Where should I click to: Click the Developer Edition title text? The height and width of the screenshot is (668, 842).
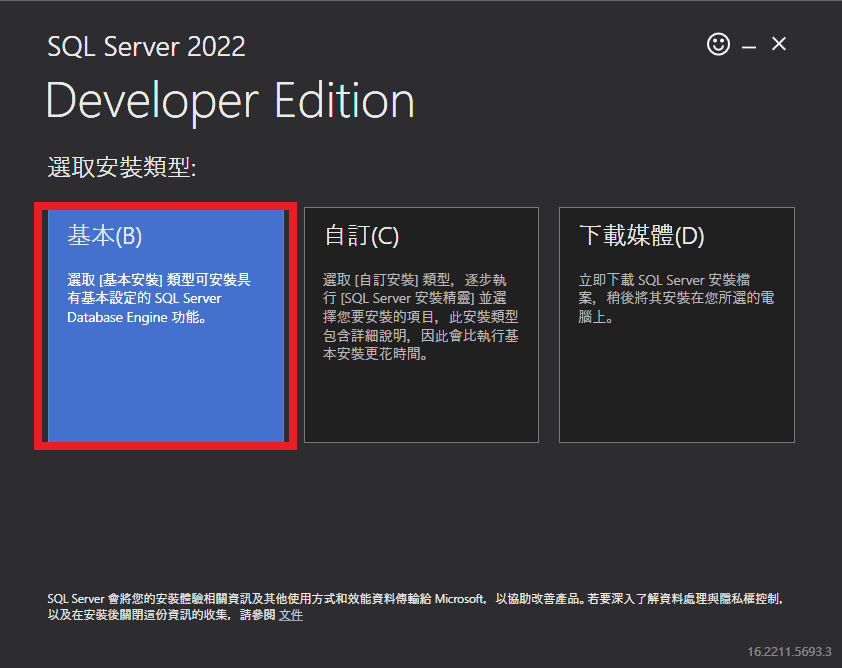[x=230, y=101]
